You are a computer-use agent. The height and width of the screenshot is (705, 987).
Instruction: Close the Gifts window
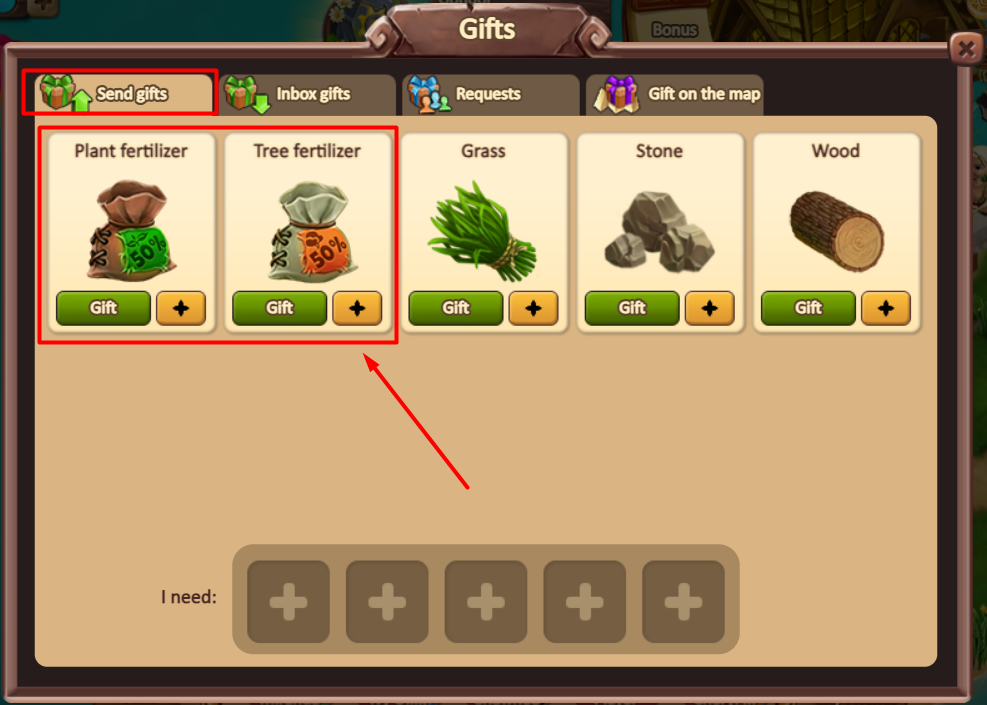coord(966,48)
